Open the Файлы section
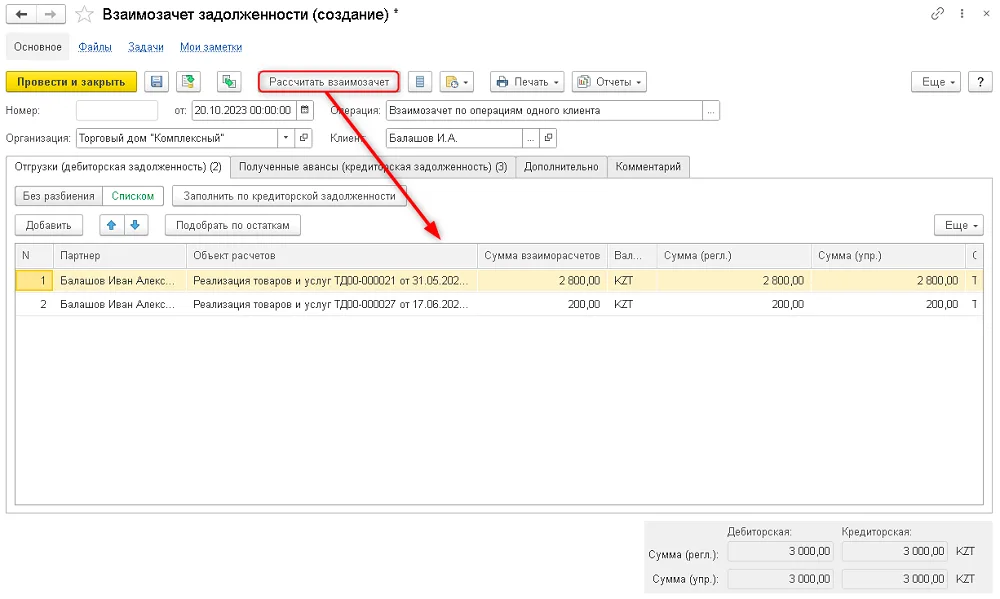1000x599 pixels. (x=95, y=47)
